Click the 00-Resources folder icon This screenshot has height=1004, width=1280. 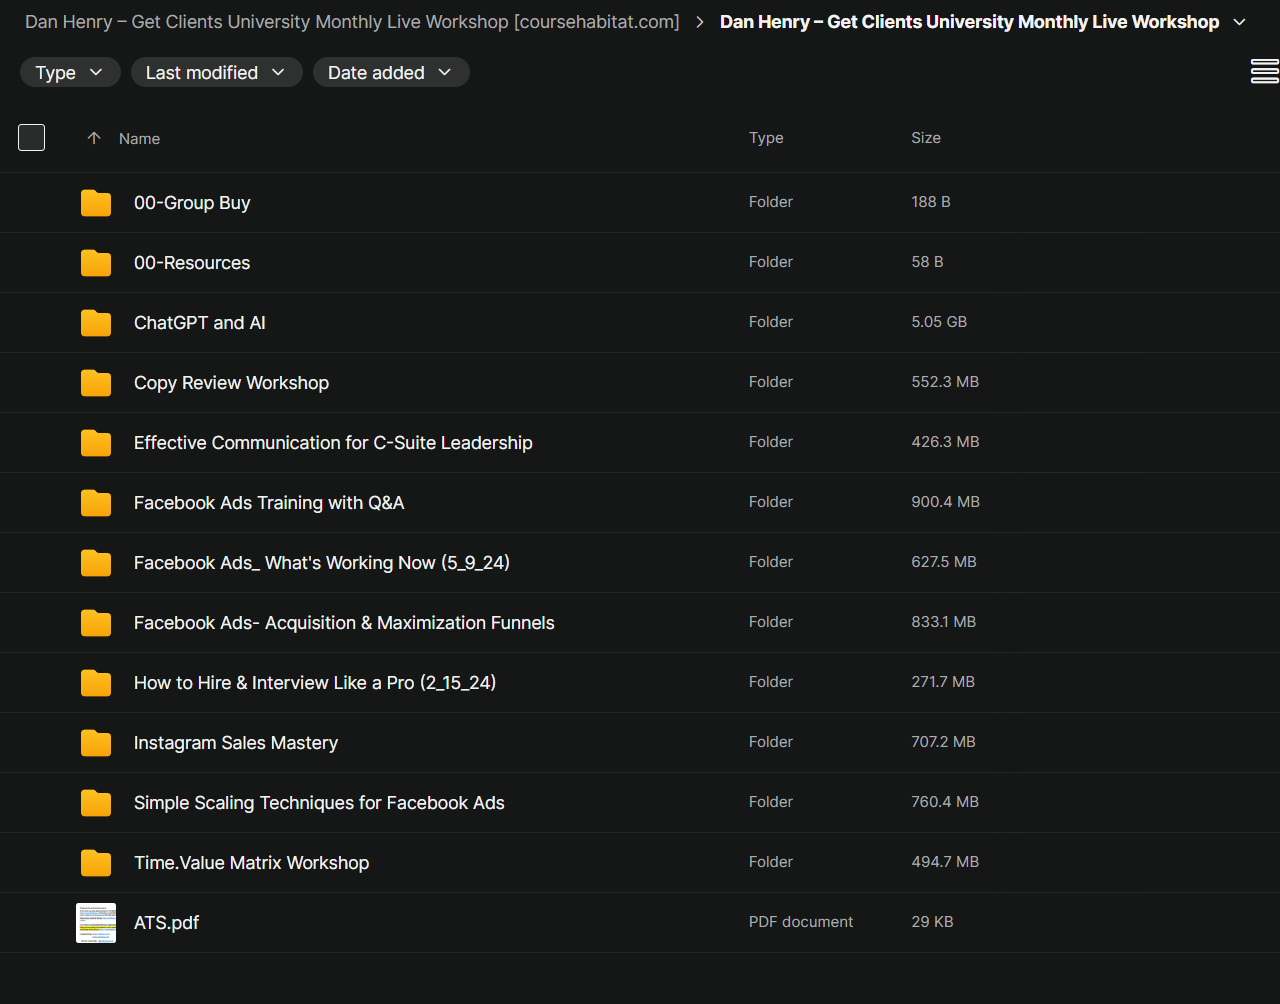coord(96,263)
